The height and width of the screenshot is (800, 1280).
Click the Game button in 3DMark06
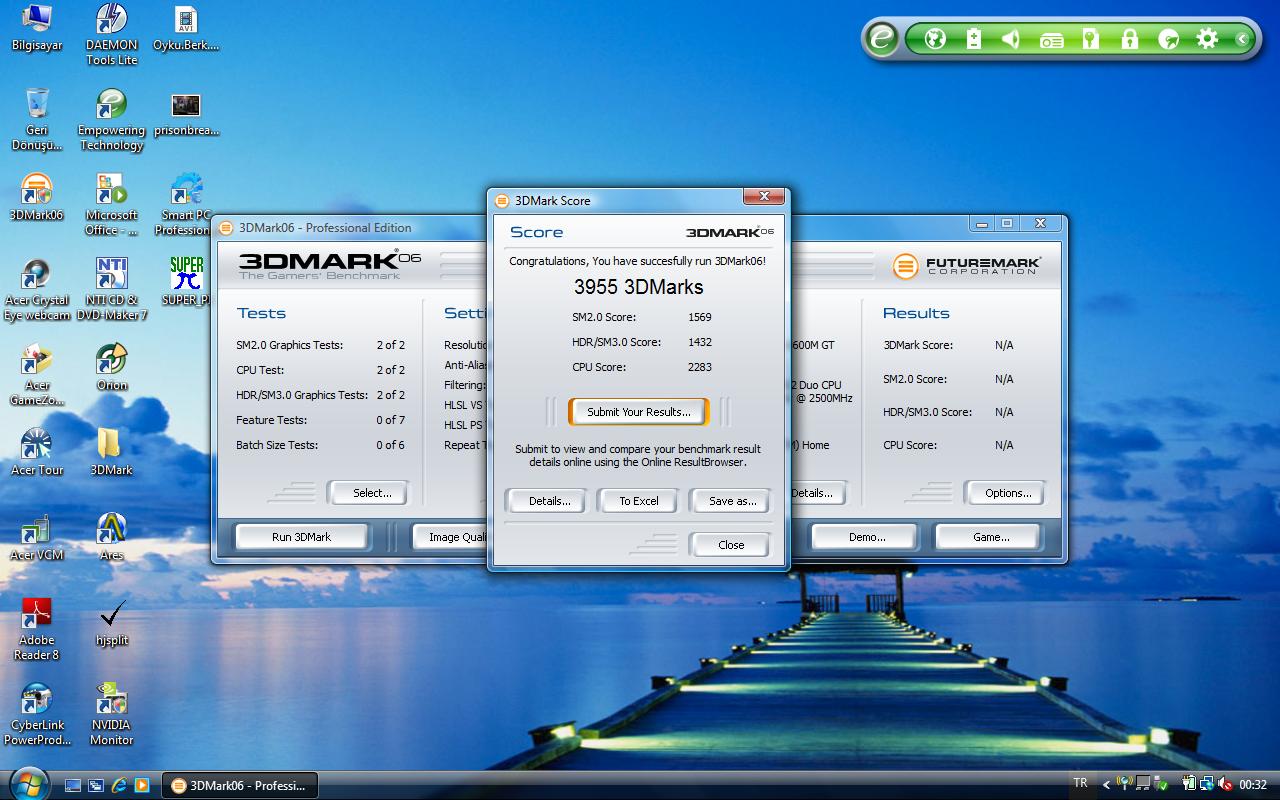[991, 537]
